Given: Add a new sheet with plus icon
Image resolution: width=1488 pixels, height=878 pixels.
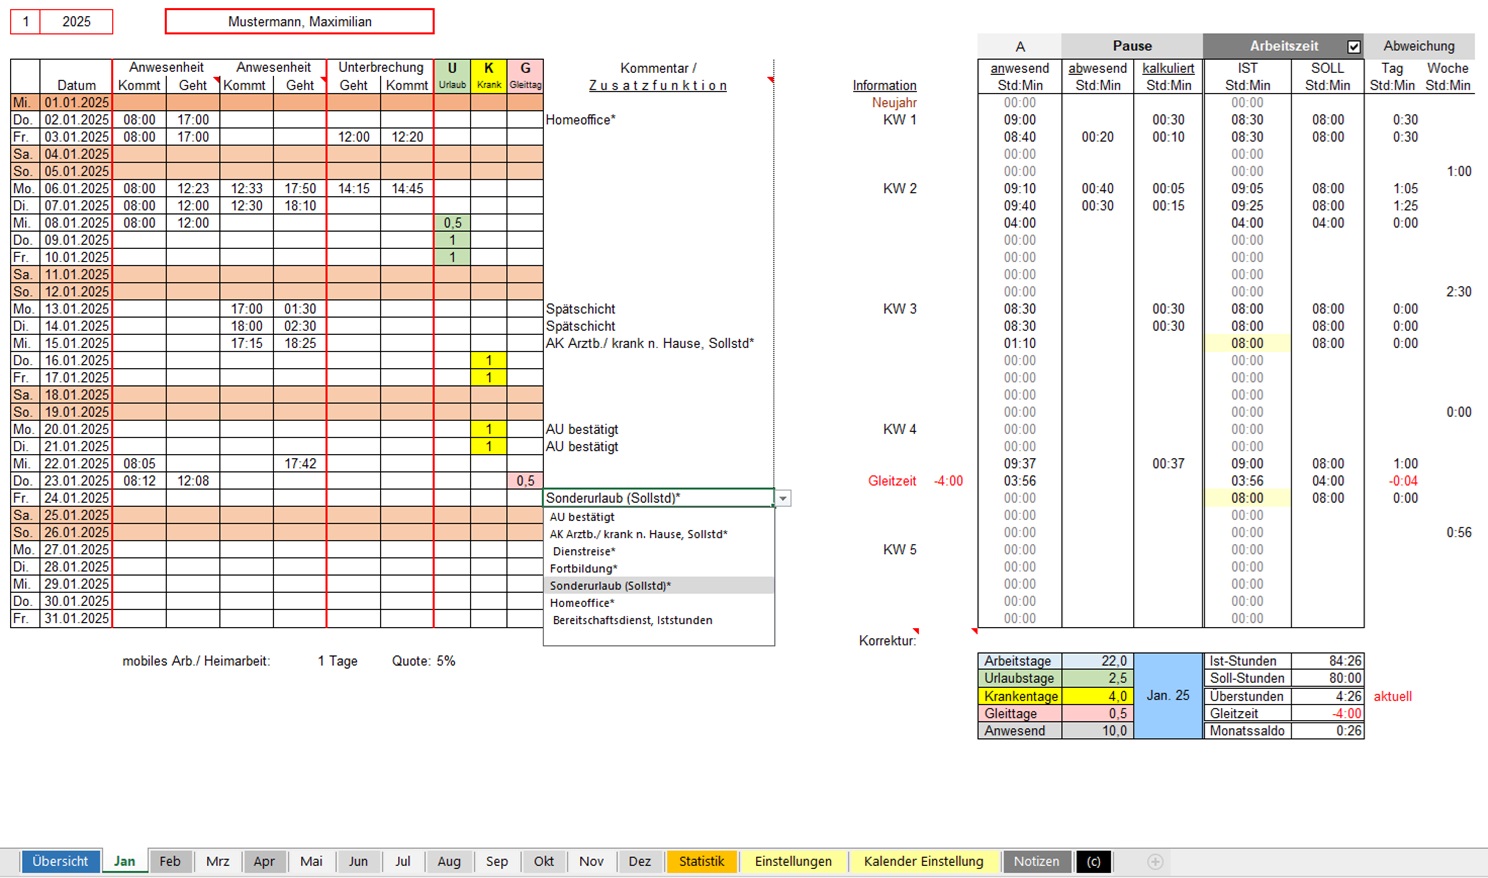Looking at the screenshot, I should [x=1155, y=861].
